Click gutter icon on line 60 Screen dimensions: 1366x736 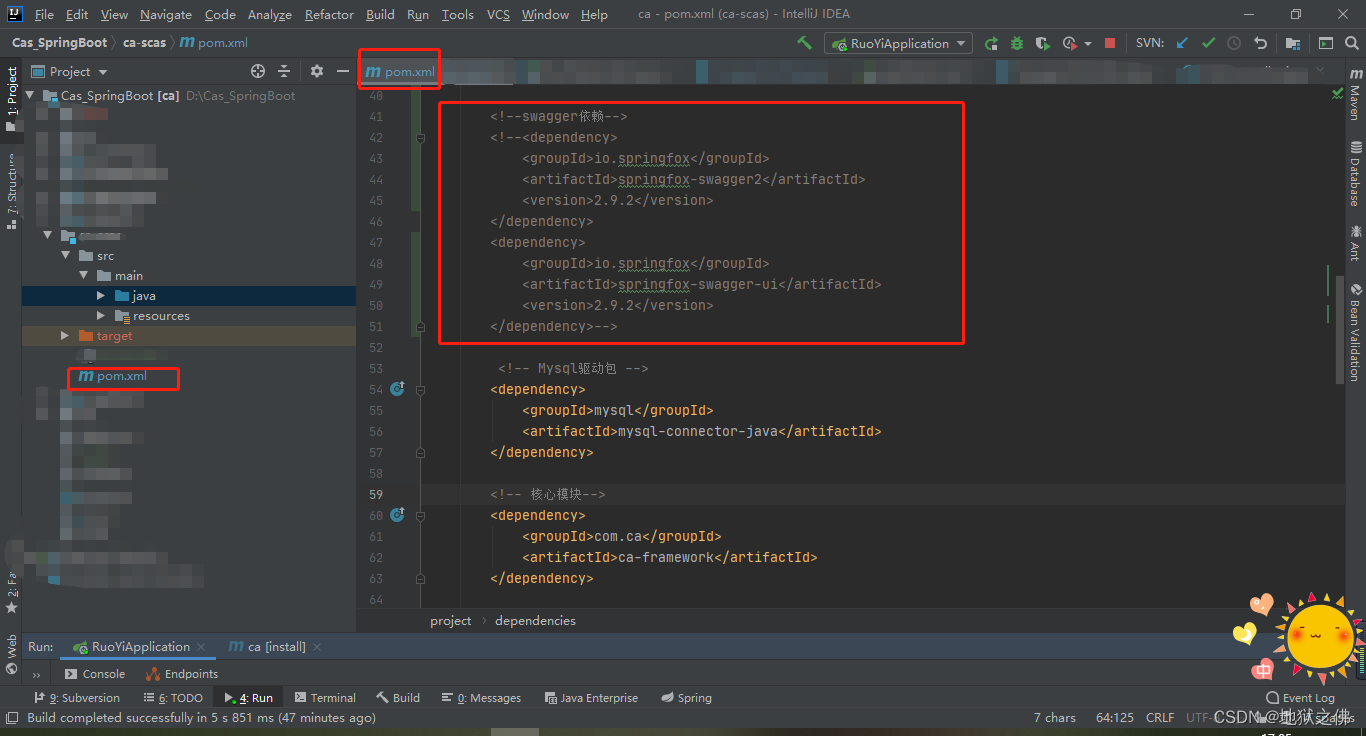[397, 515]
